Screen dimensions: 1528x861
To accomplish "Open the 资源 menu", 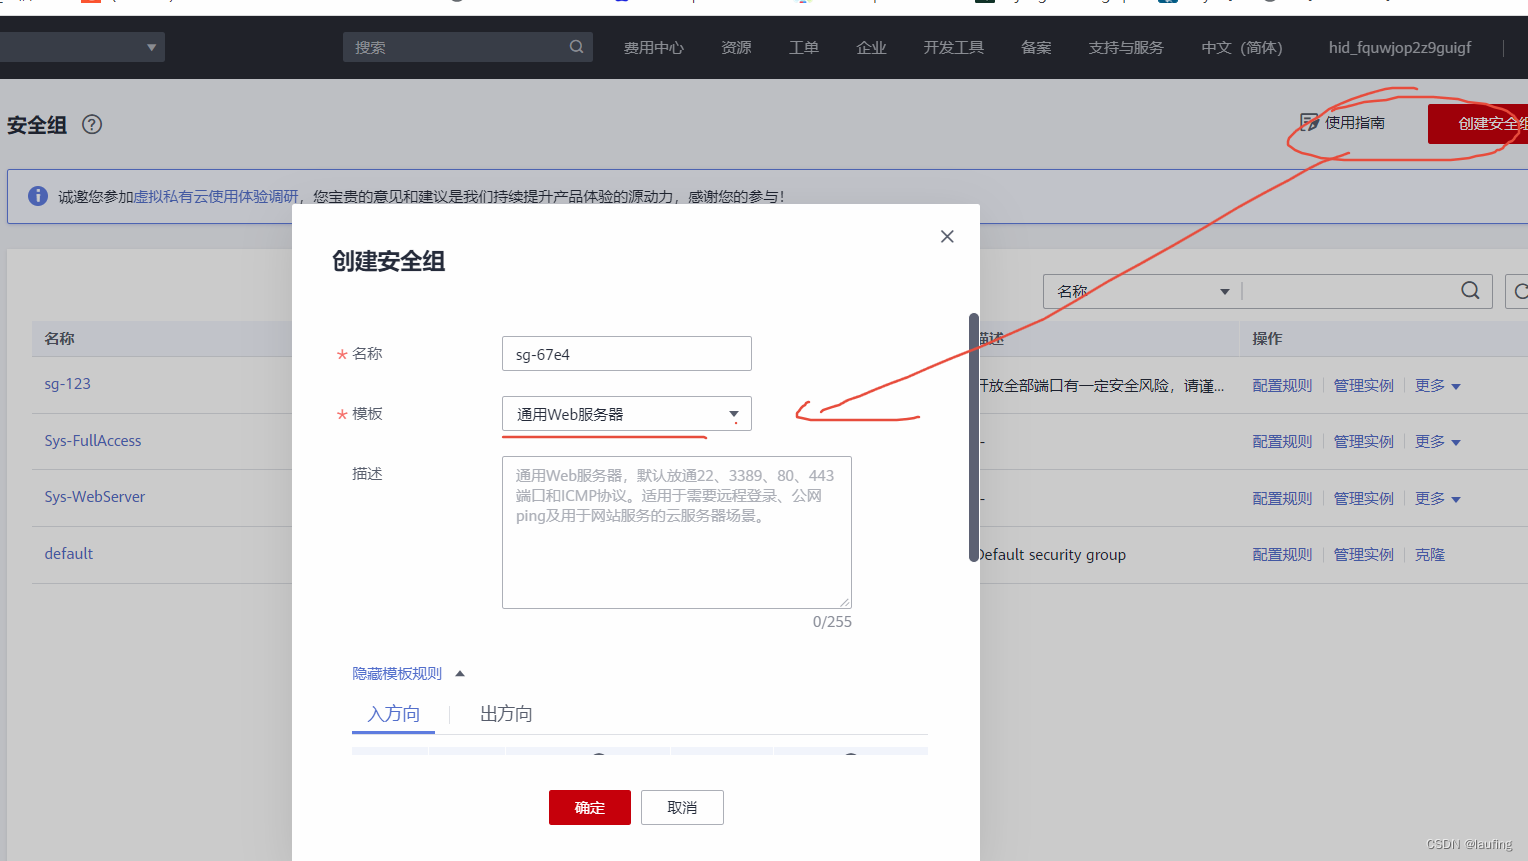I will [736, 48].
